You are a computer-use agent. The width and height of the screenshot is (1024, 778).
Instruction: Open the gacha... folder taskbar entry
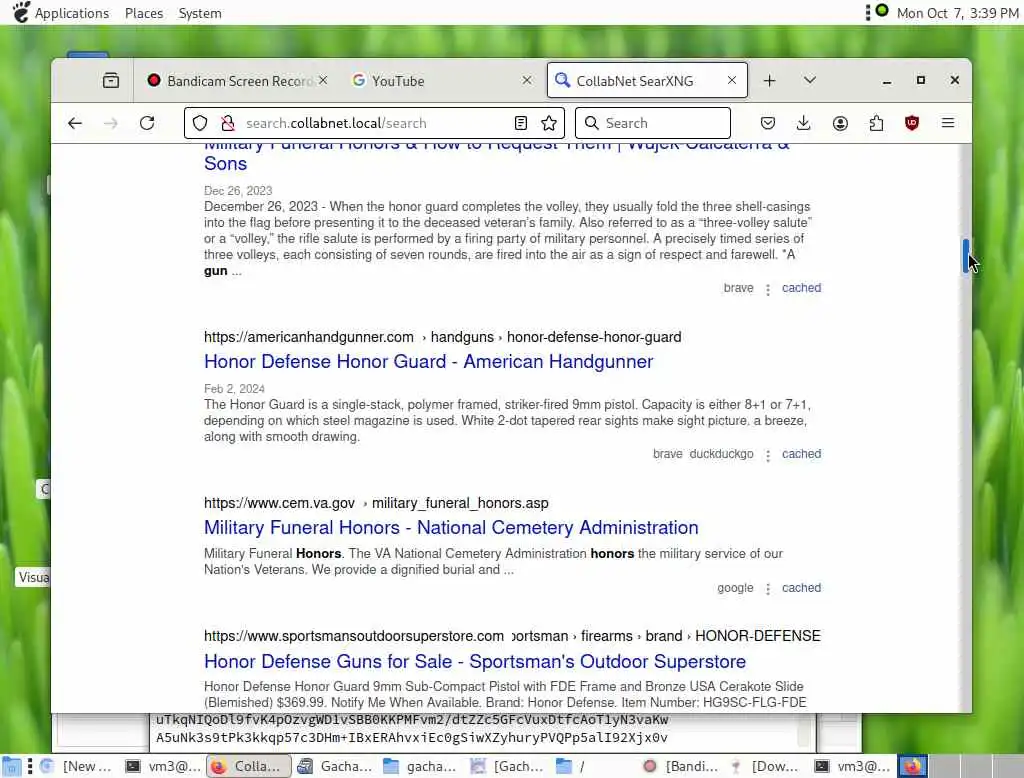tap(421, 766)
